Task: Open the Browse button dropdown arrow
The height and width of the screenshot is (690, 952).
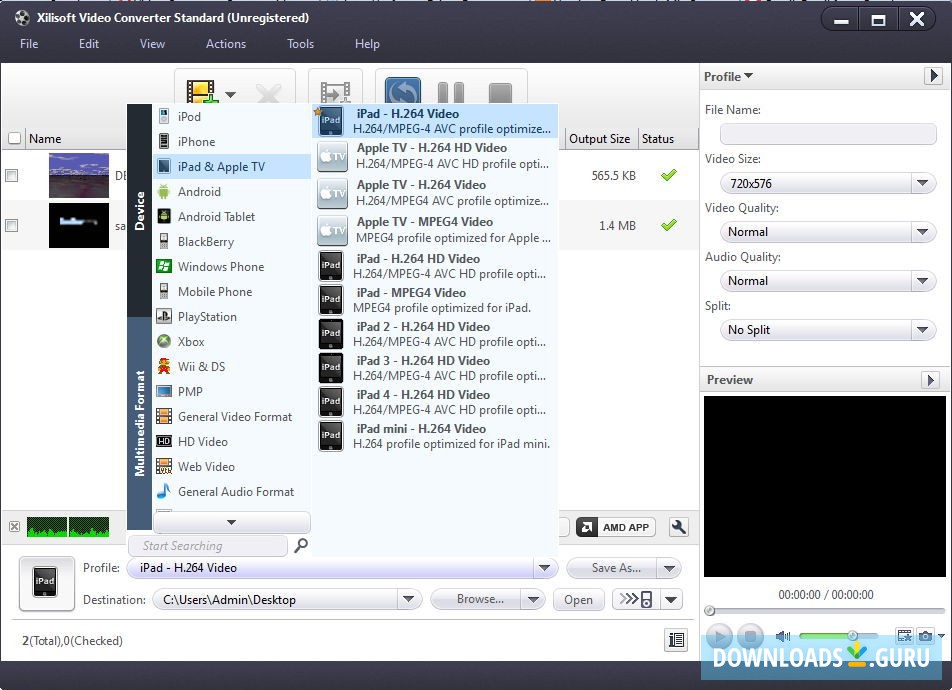Action: pos(533,599)
